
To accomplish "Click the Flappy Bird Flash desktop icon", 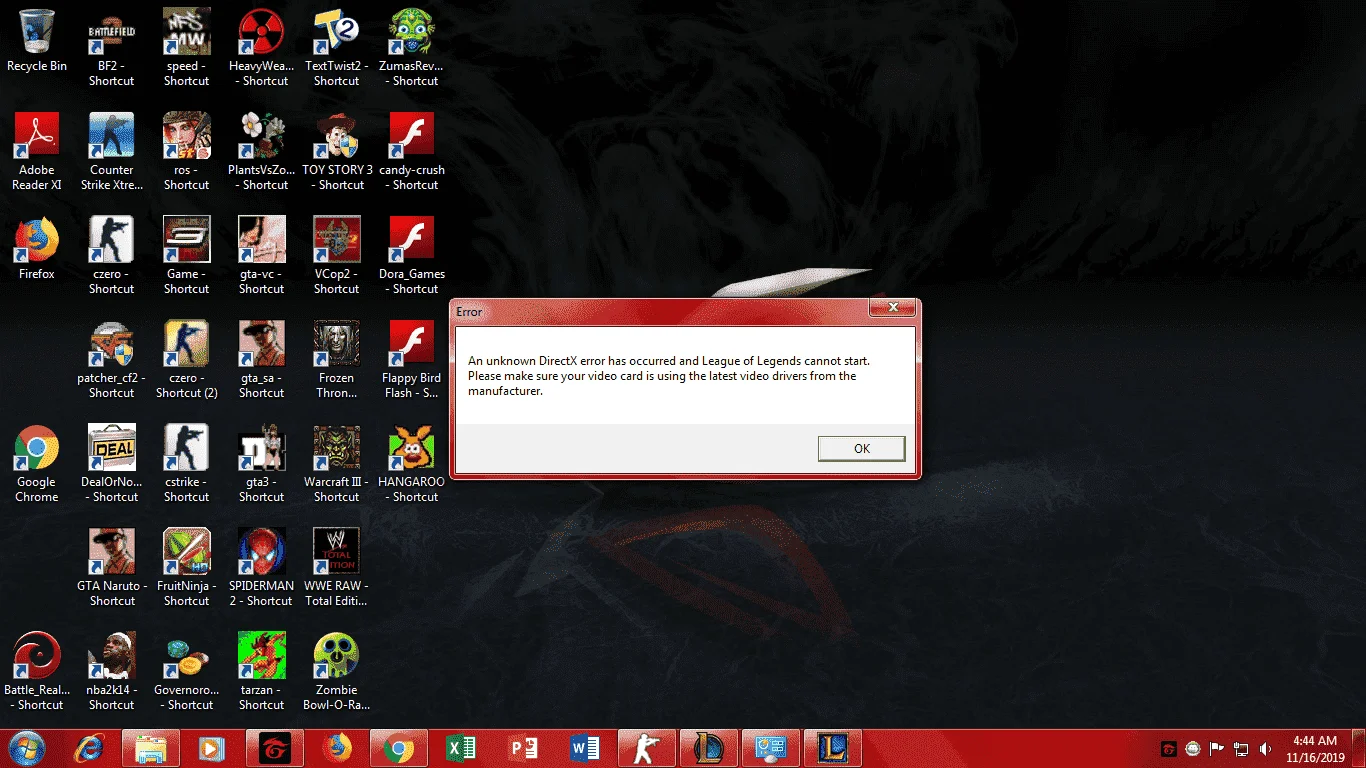I will pos(411,360).
